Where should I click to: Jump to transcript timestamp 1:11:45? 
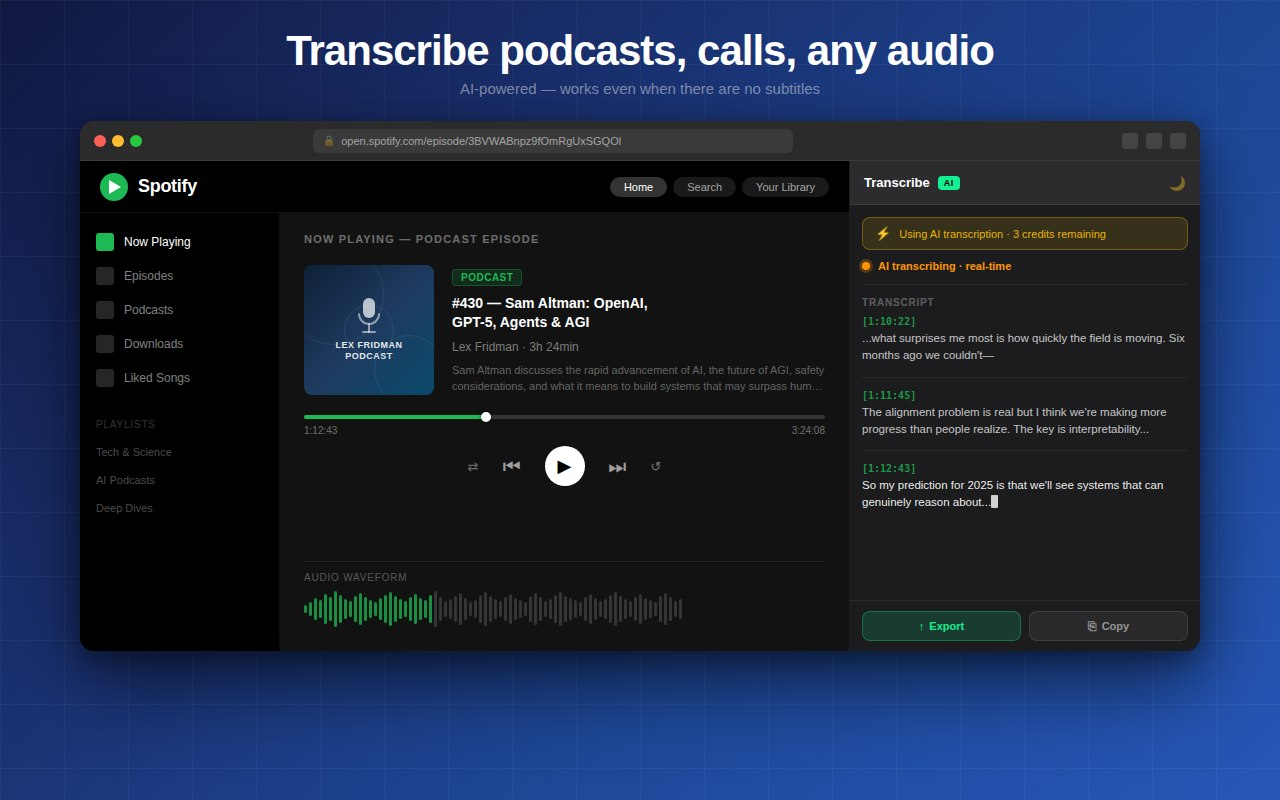889,395
